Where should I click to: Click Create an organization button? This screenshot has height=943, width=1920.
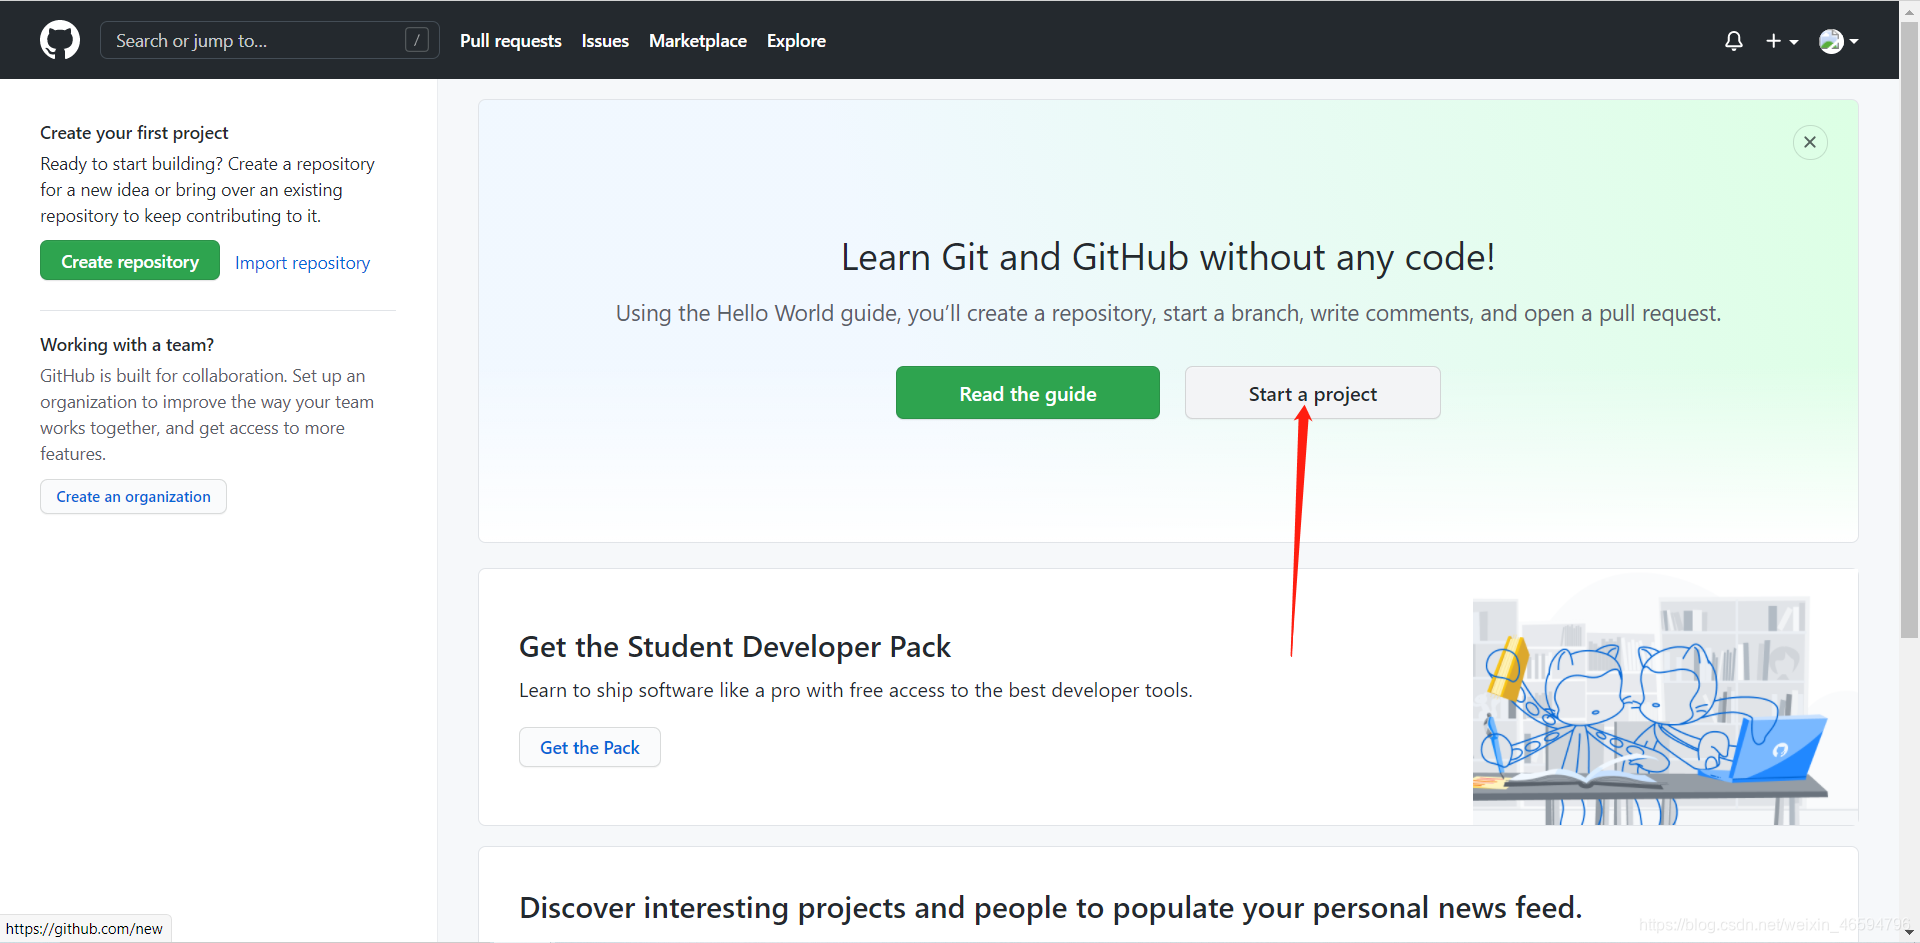pos(133,497)
